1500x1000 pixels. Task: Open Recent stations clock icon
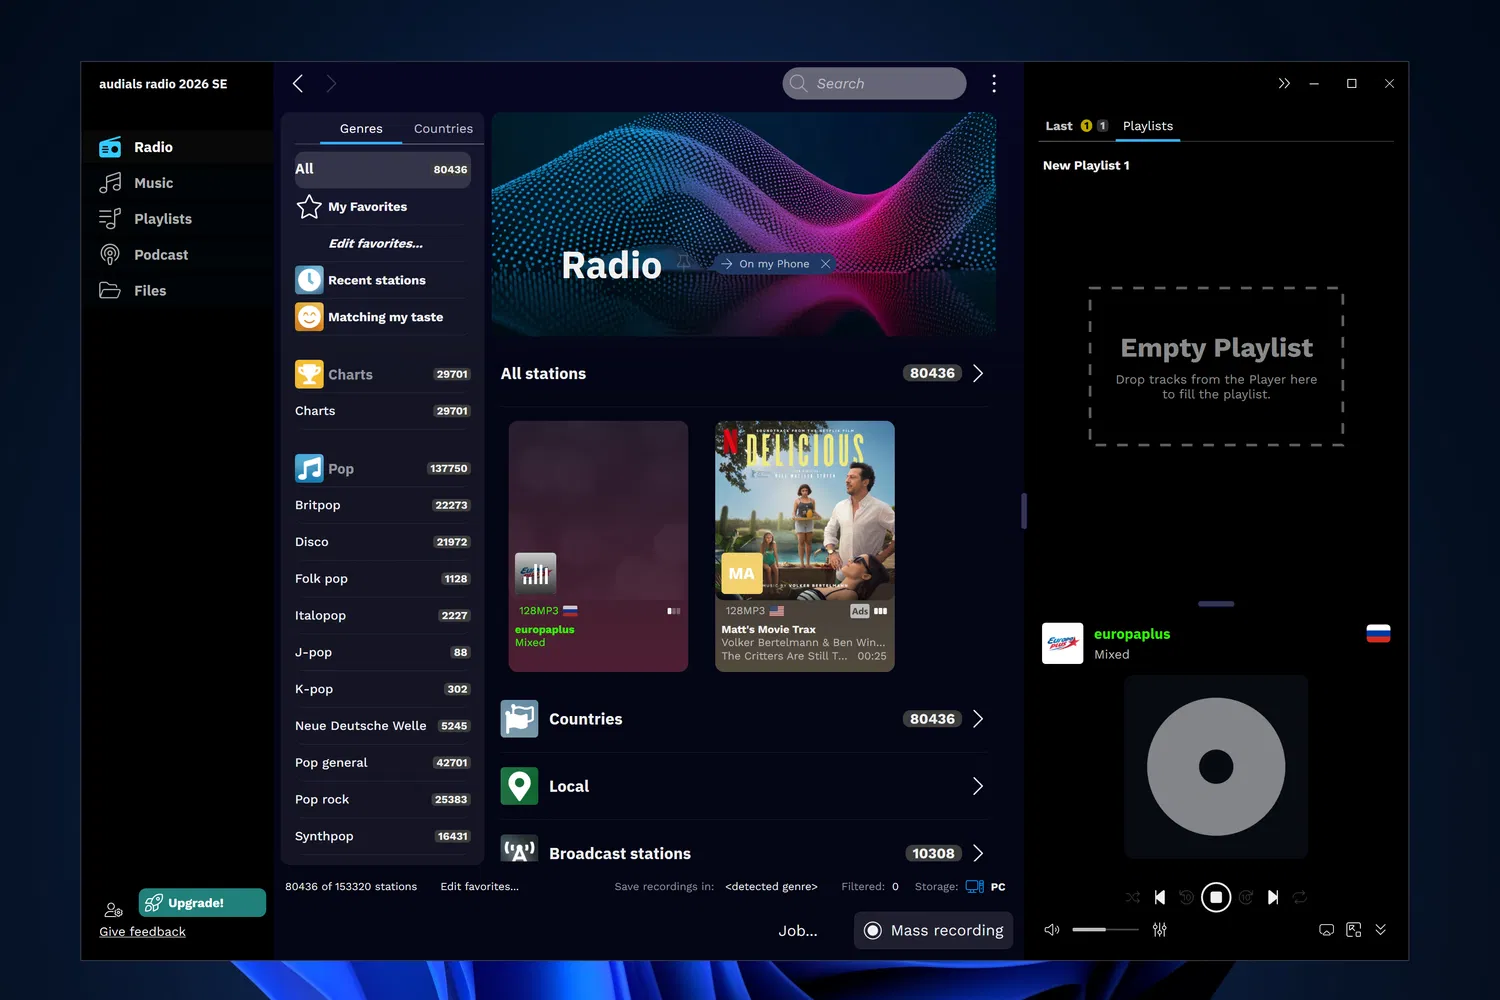(309, 280)
